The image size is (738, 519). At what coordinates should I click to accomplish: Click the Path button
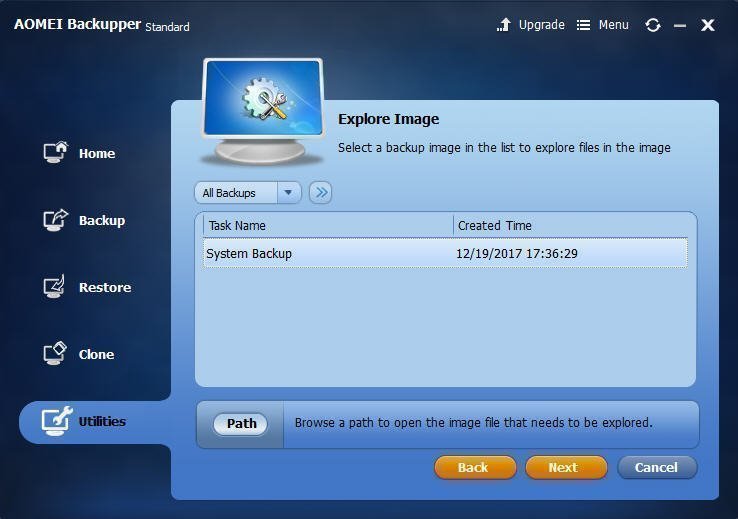click(241, 423)
